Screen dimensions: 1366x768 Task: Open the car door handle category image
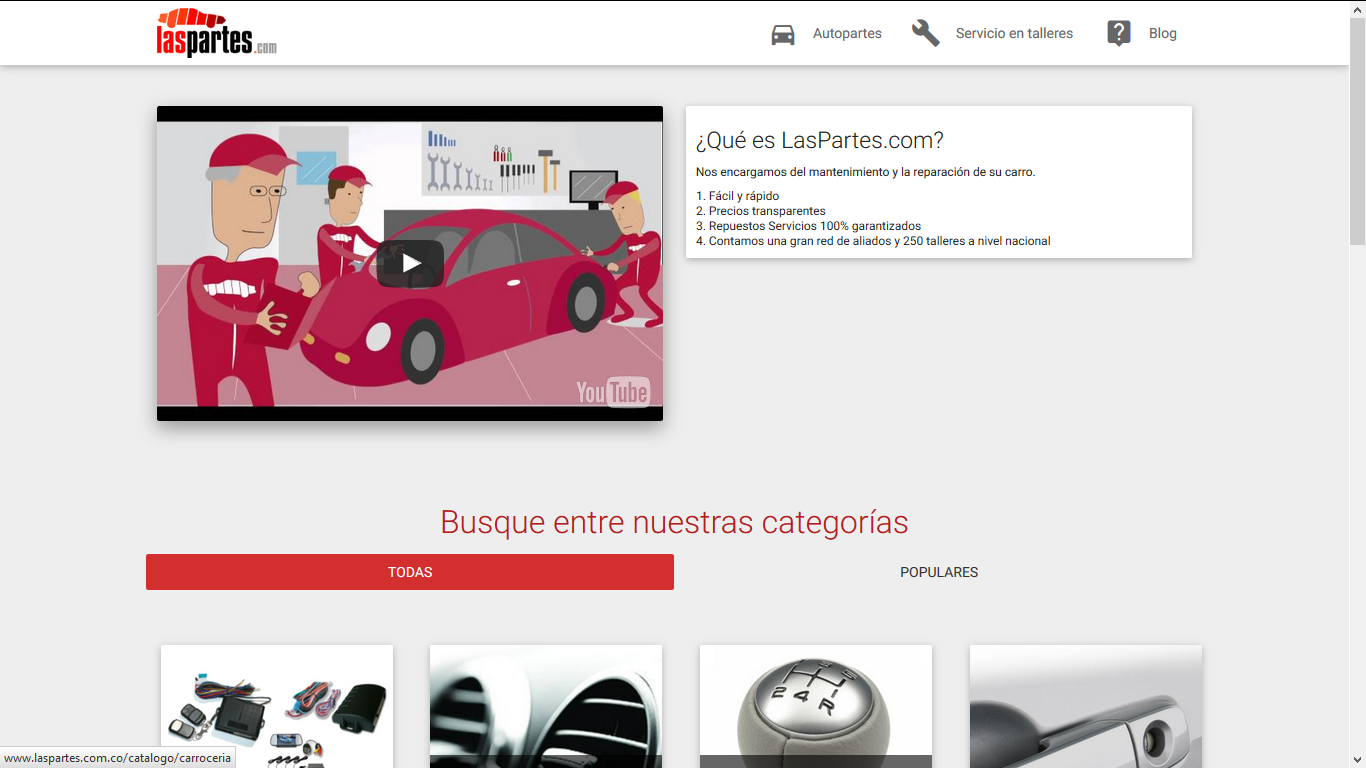coord(1086,706)
